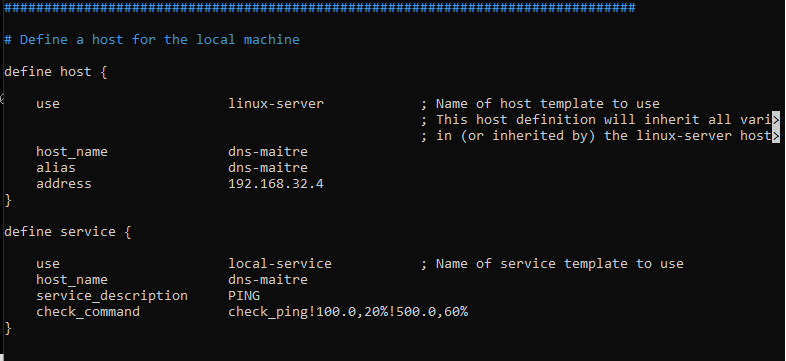Click the "use" keyword in the service block
Screen dimensions: 786x361
click(x=48, y=264)
